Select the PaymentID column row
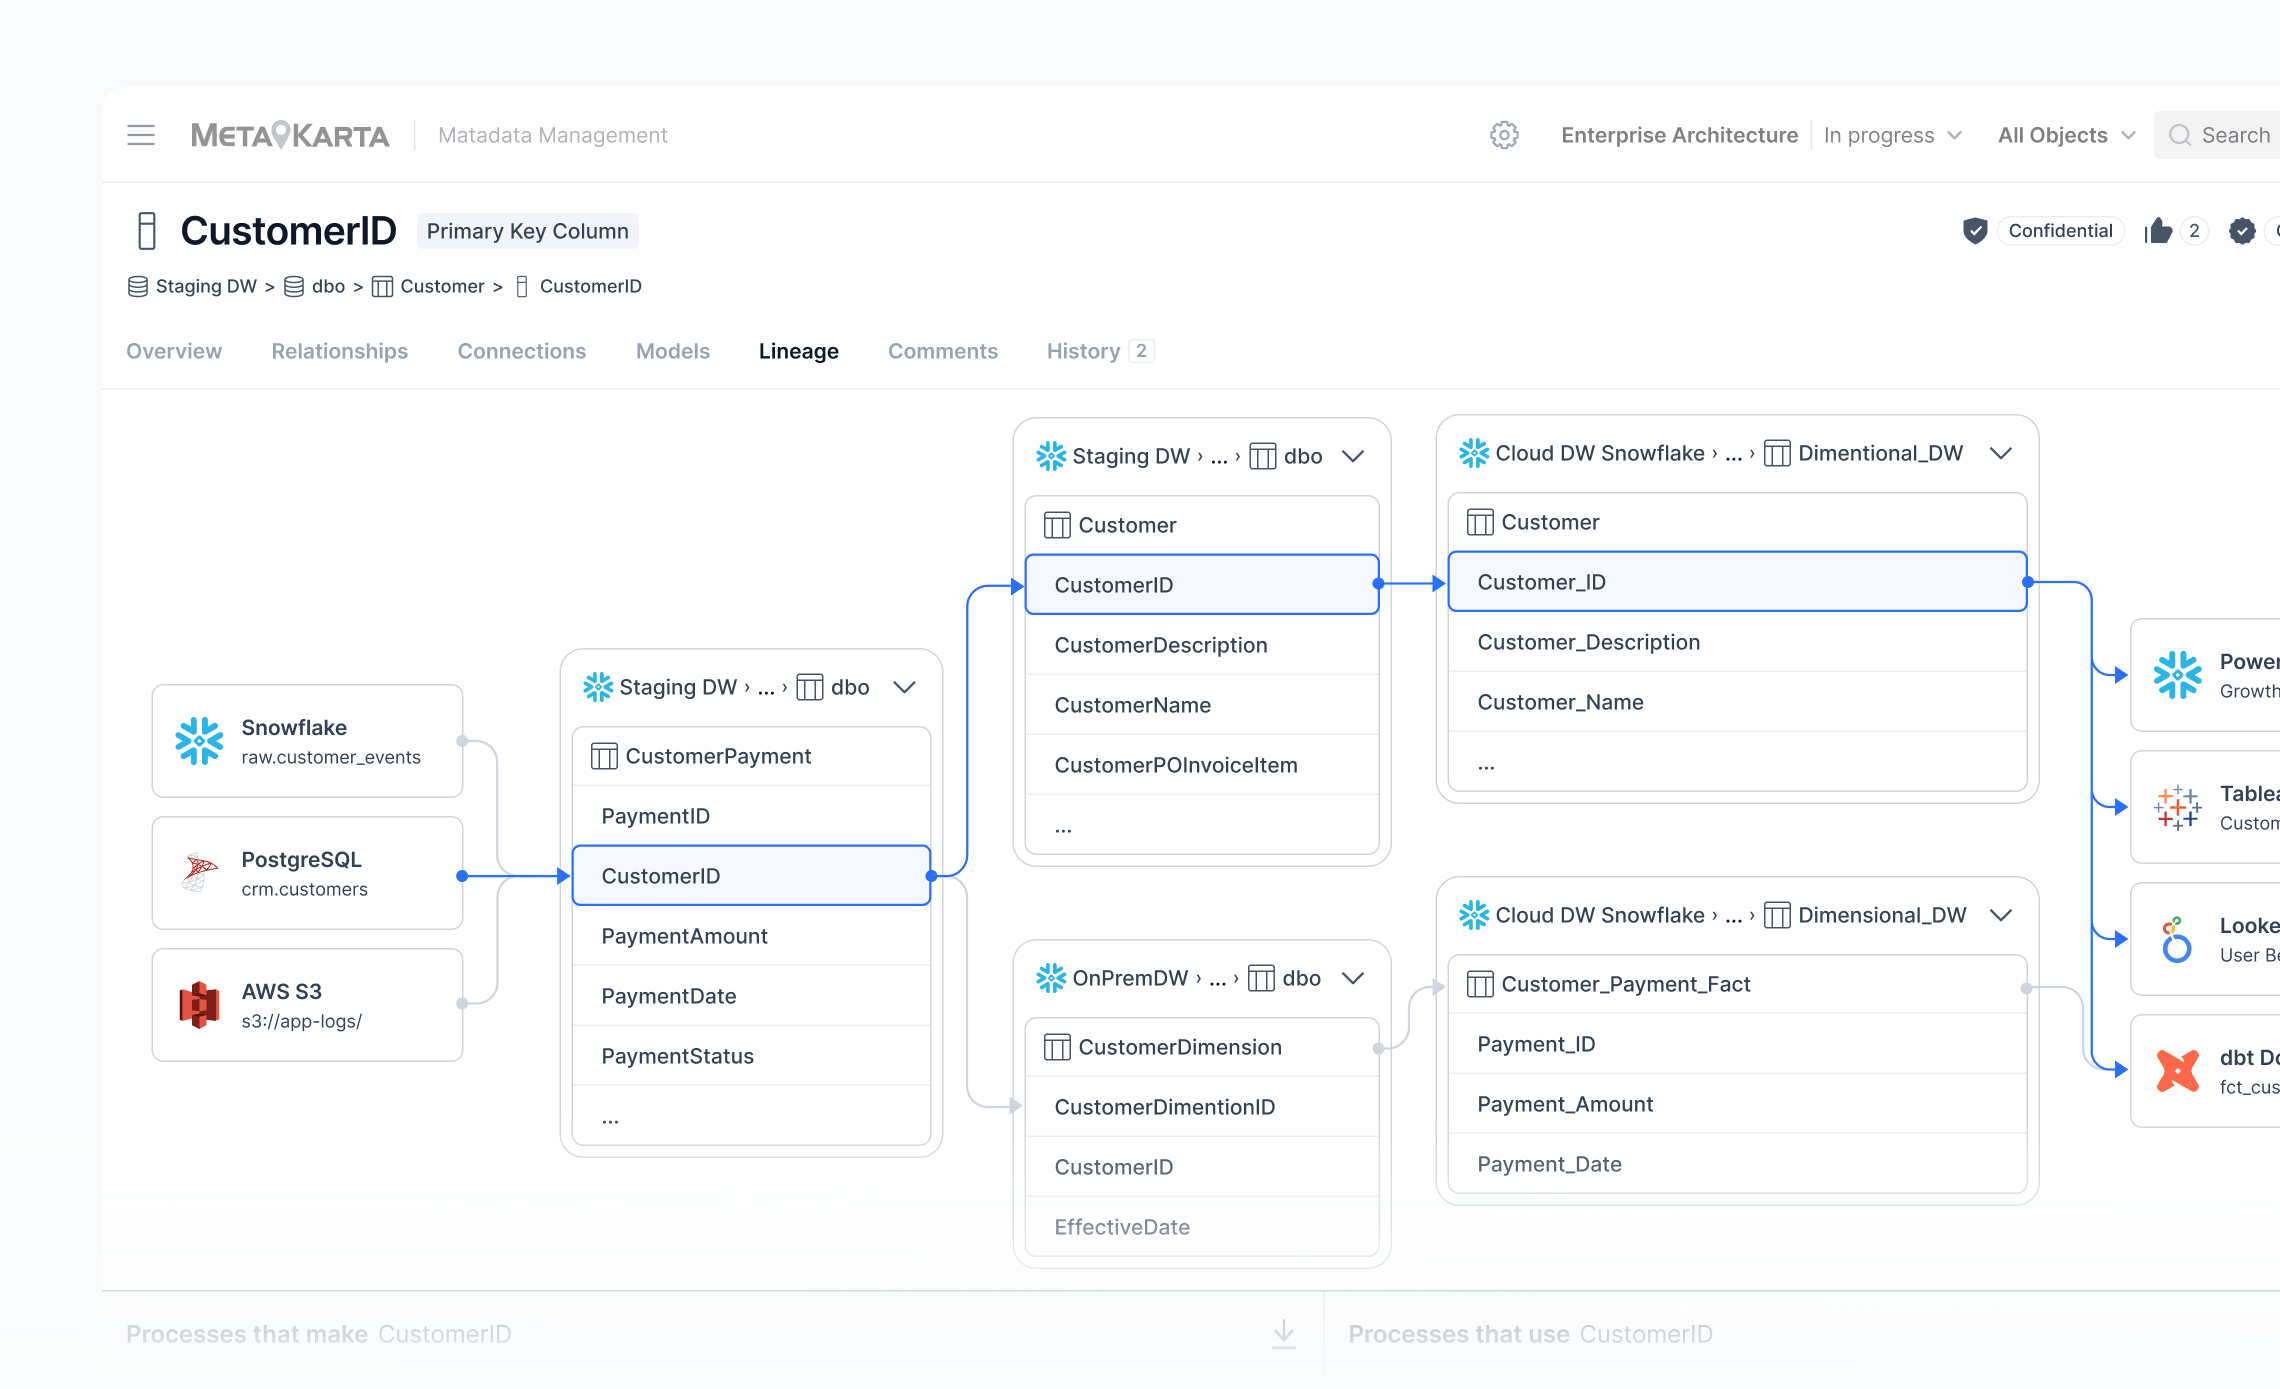This screenshot has width=2280, height=1389. [751, 816]
